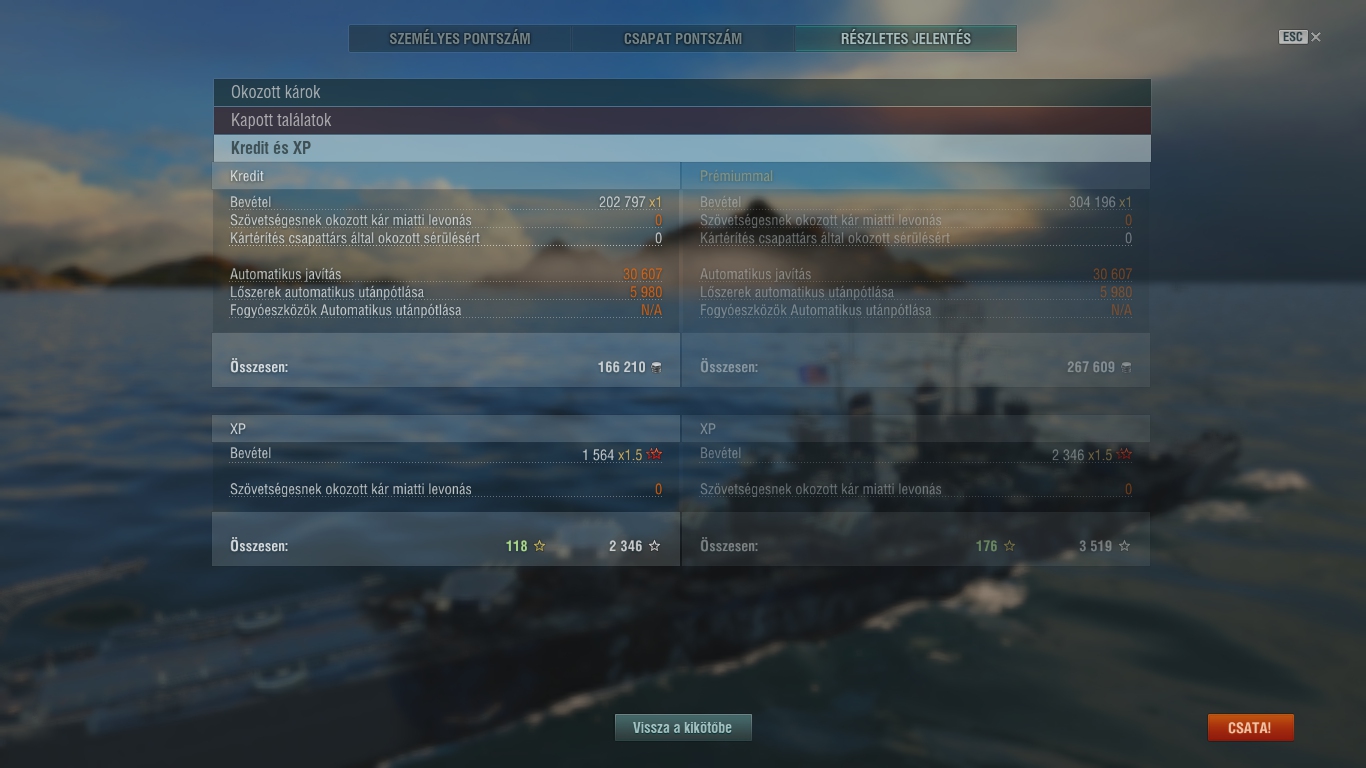1366x768 pixels.
Task: Click the premium XP star beside 3 519
Action: tap(1125, 546)
